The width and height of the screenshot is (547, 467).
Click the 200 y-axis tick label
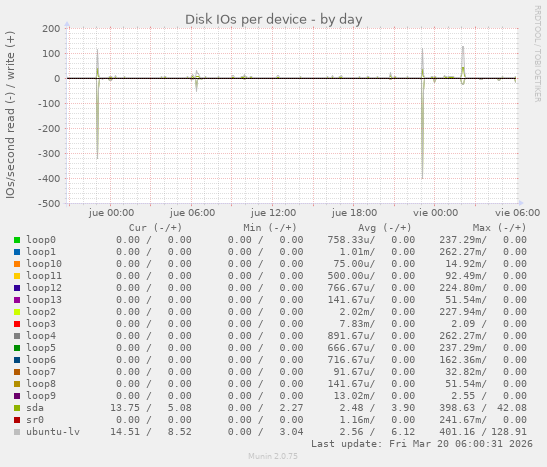click(x=51, y=29)
